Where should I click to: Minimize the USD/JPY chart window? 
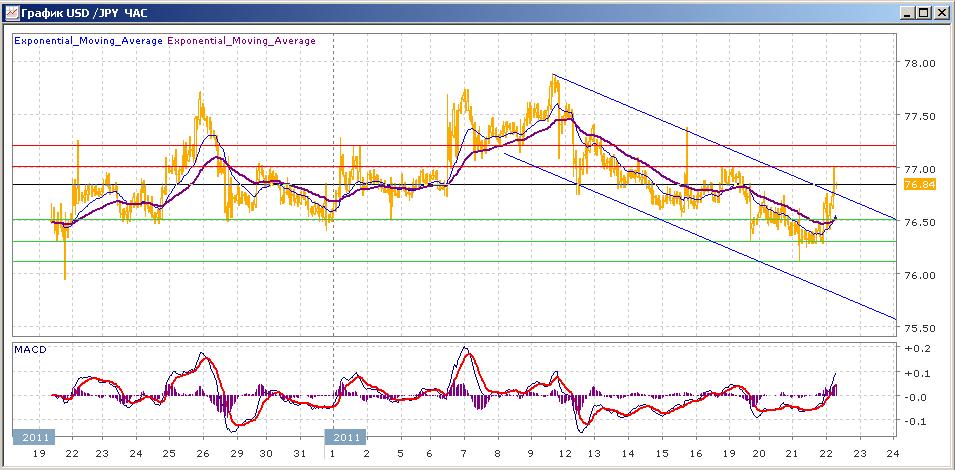[x=908, y=12]
